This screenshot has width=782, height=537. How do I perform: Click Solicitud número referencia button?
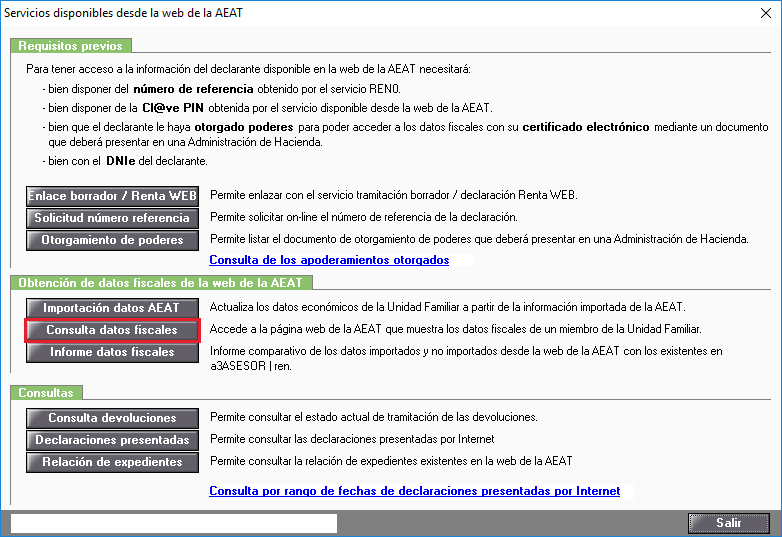pyautogui.click(x=112, y=218)
